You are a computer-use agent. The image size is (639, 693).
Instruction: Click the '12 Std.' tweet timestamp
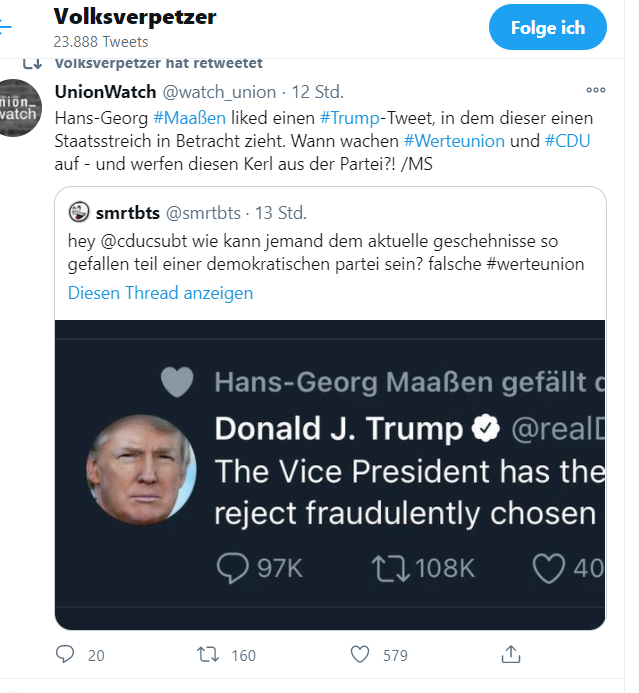pyautogui.click(x=317, y=92)
